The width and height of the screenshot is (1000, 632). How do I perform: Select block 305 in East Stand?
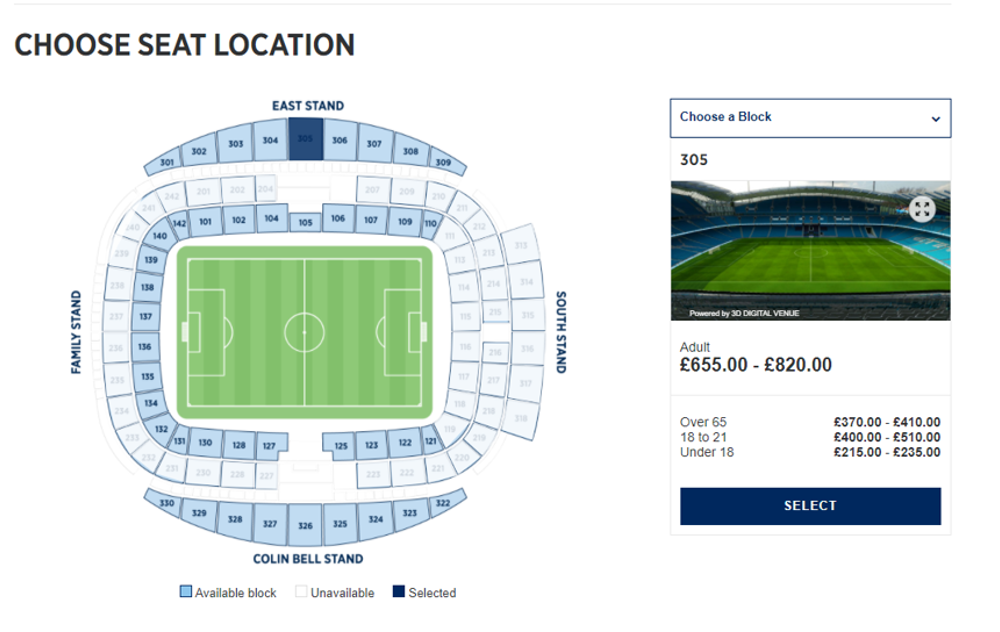(305, 138)
